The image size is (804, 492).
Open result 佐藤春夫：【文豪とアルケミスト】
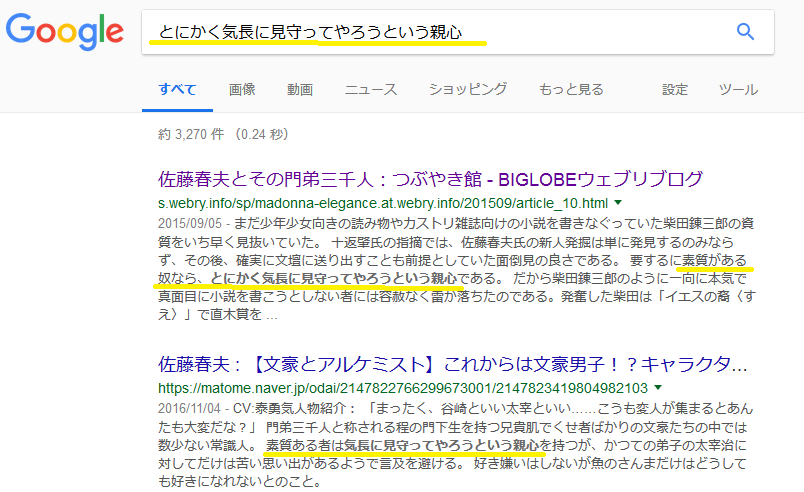tap(452, 364)
